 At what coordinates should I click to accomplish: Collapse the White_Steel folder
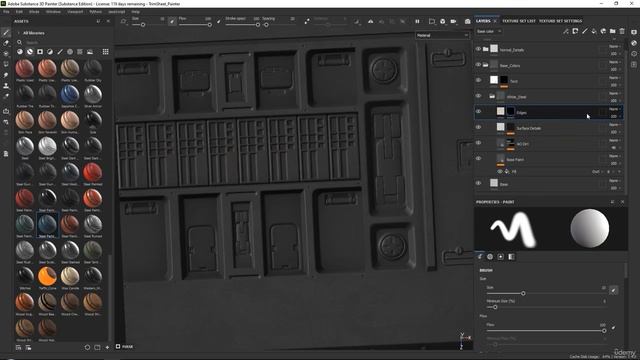click(x=492, y=96)
